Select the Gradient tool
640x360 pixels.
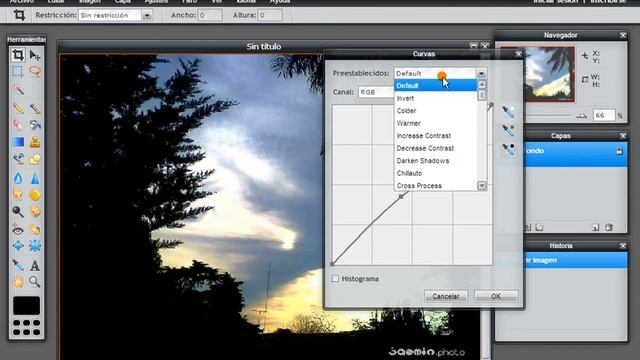tap(18, 142)
